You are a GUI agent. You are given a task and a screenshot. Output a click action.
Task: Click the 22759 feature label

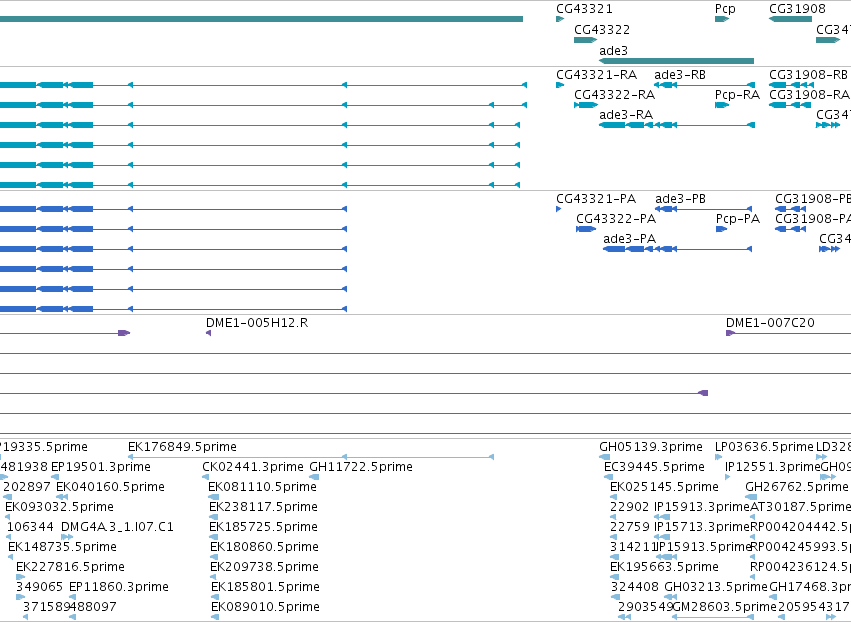630,527
